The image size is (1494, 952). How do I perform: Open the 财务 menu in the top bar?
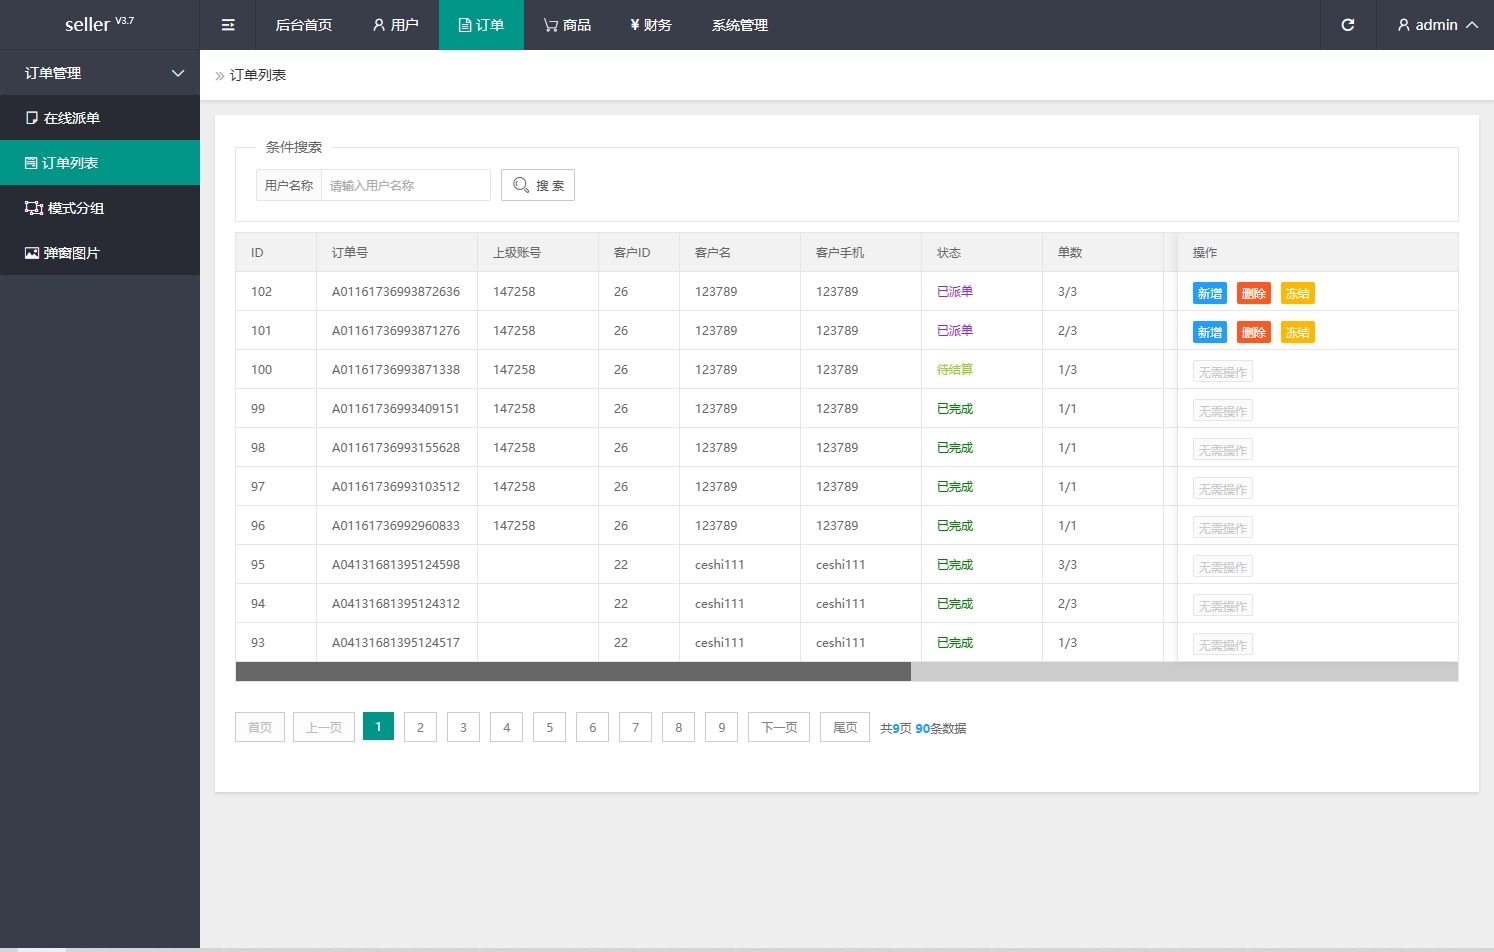point(650,25)
